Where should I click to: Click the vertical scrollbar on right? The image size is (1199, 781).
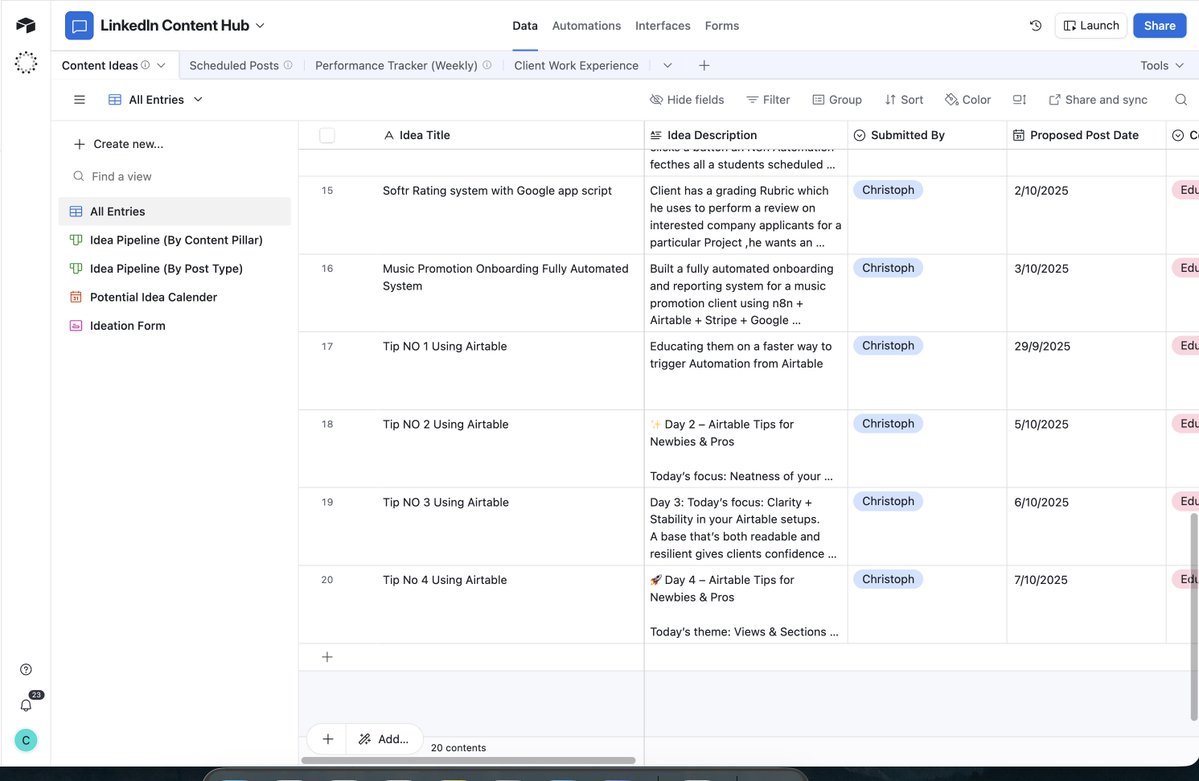[1194, 617]
